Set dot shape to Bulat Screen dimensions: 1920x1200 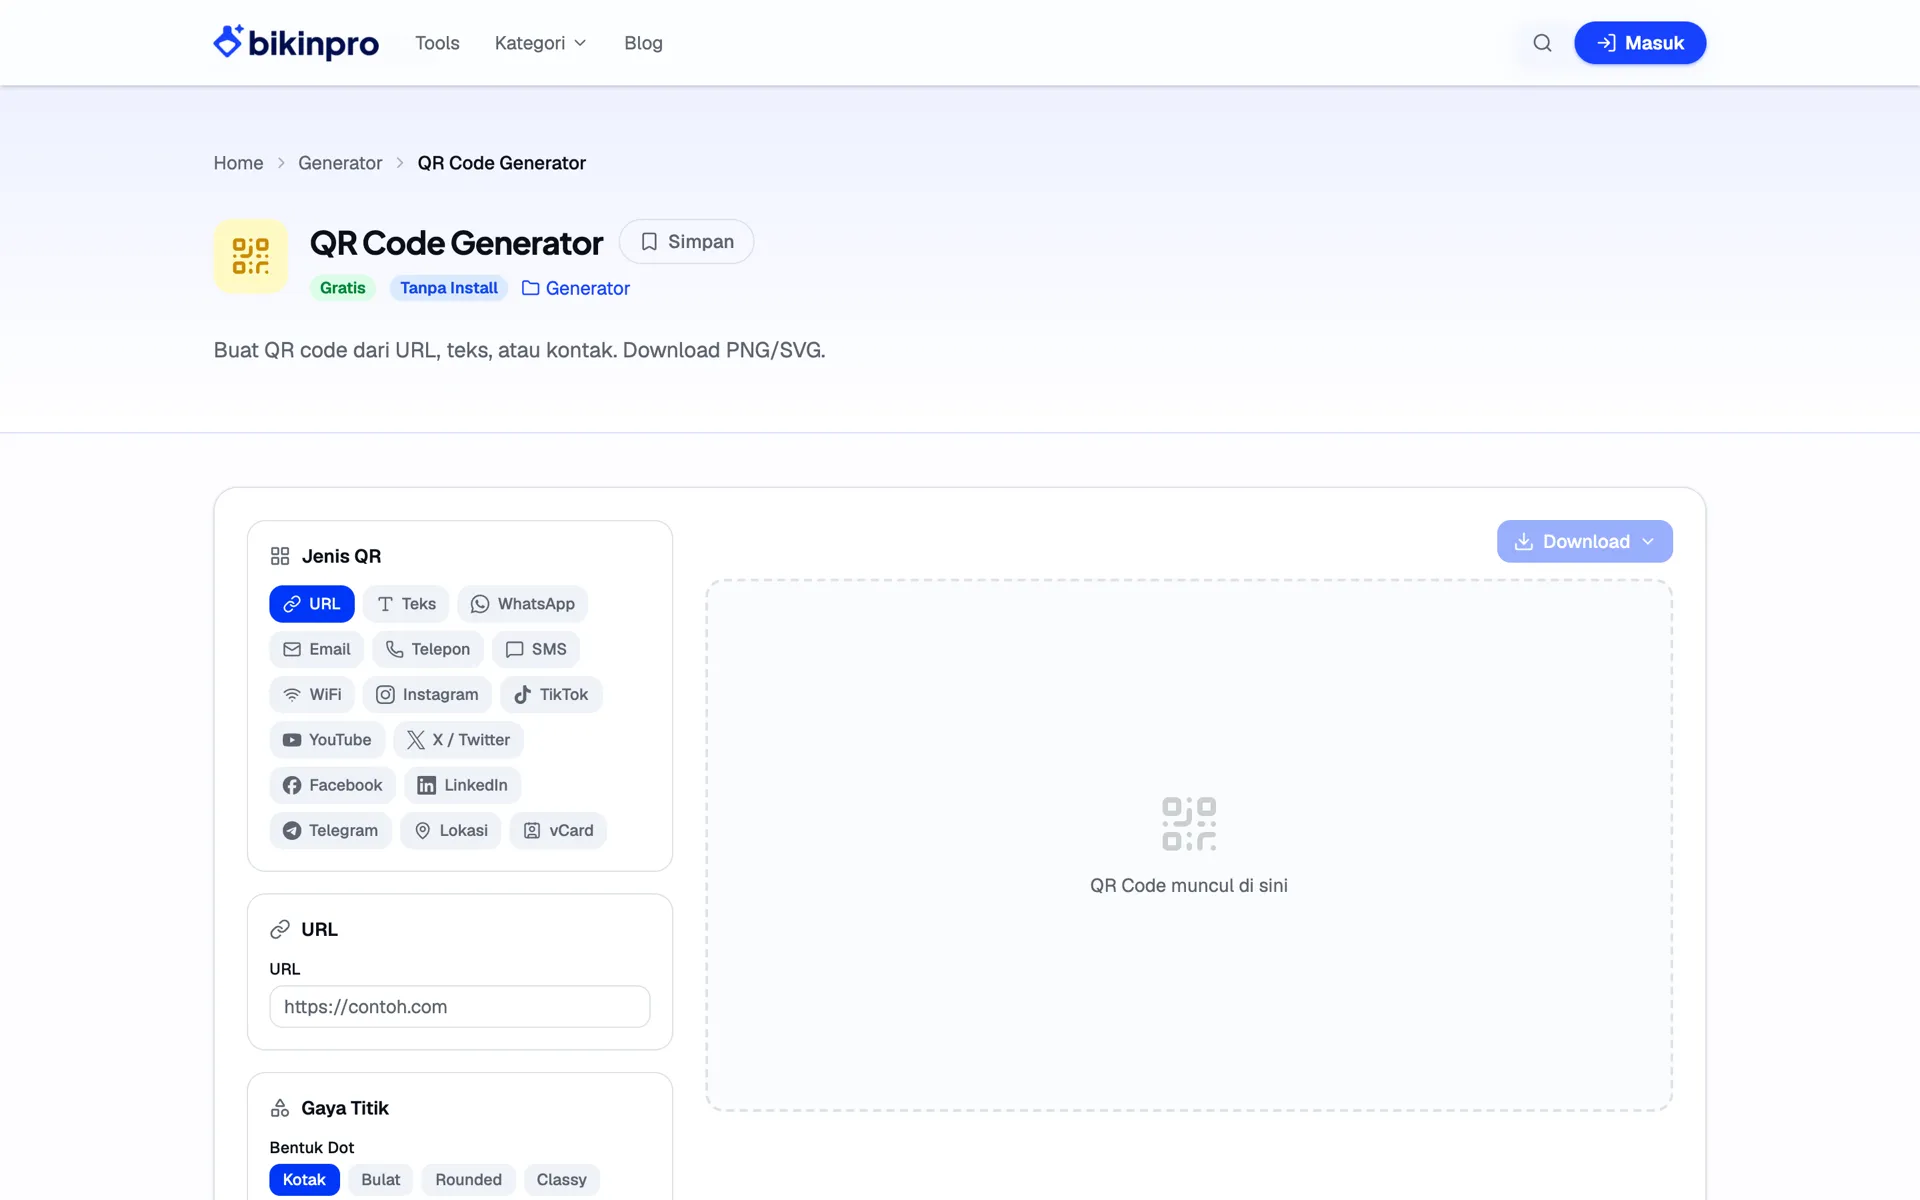[x=381, y=1180]
